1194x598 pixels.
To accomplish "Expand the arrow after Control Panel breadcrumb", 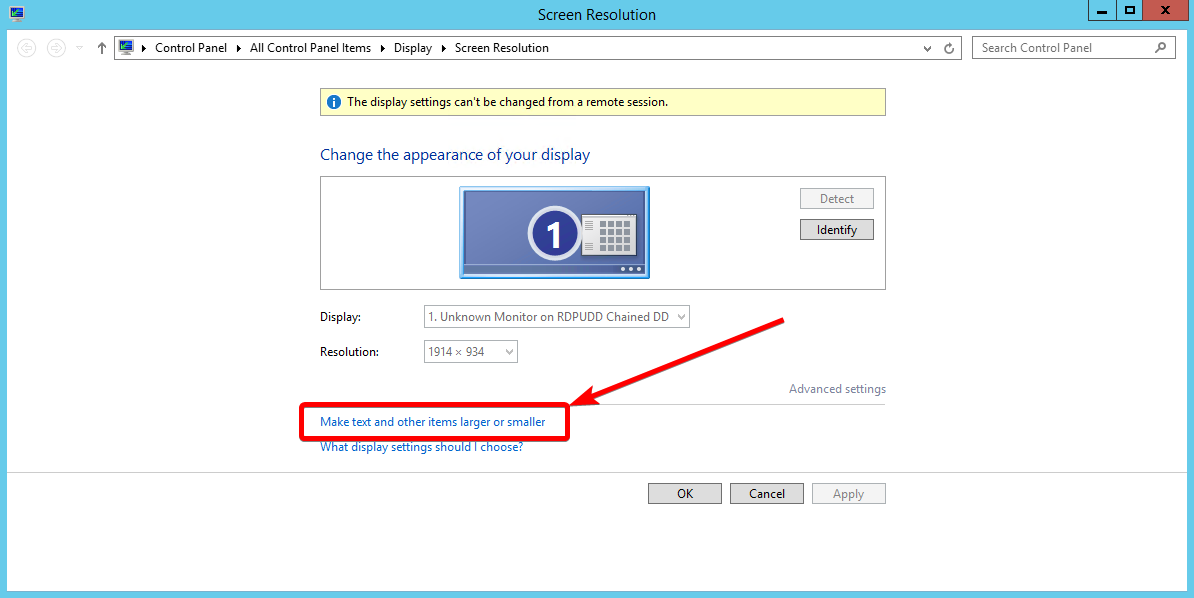I will pos(239,48).
